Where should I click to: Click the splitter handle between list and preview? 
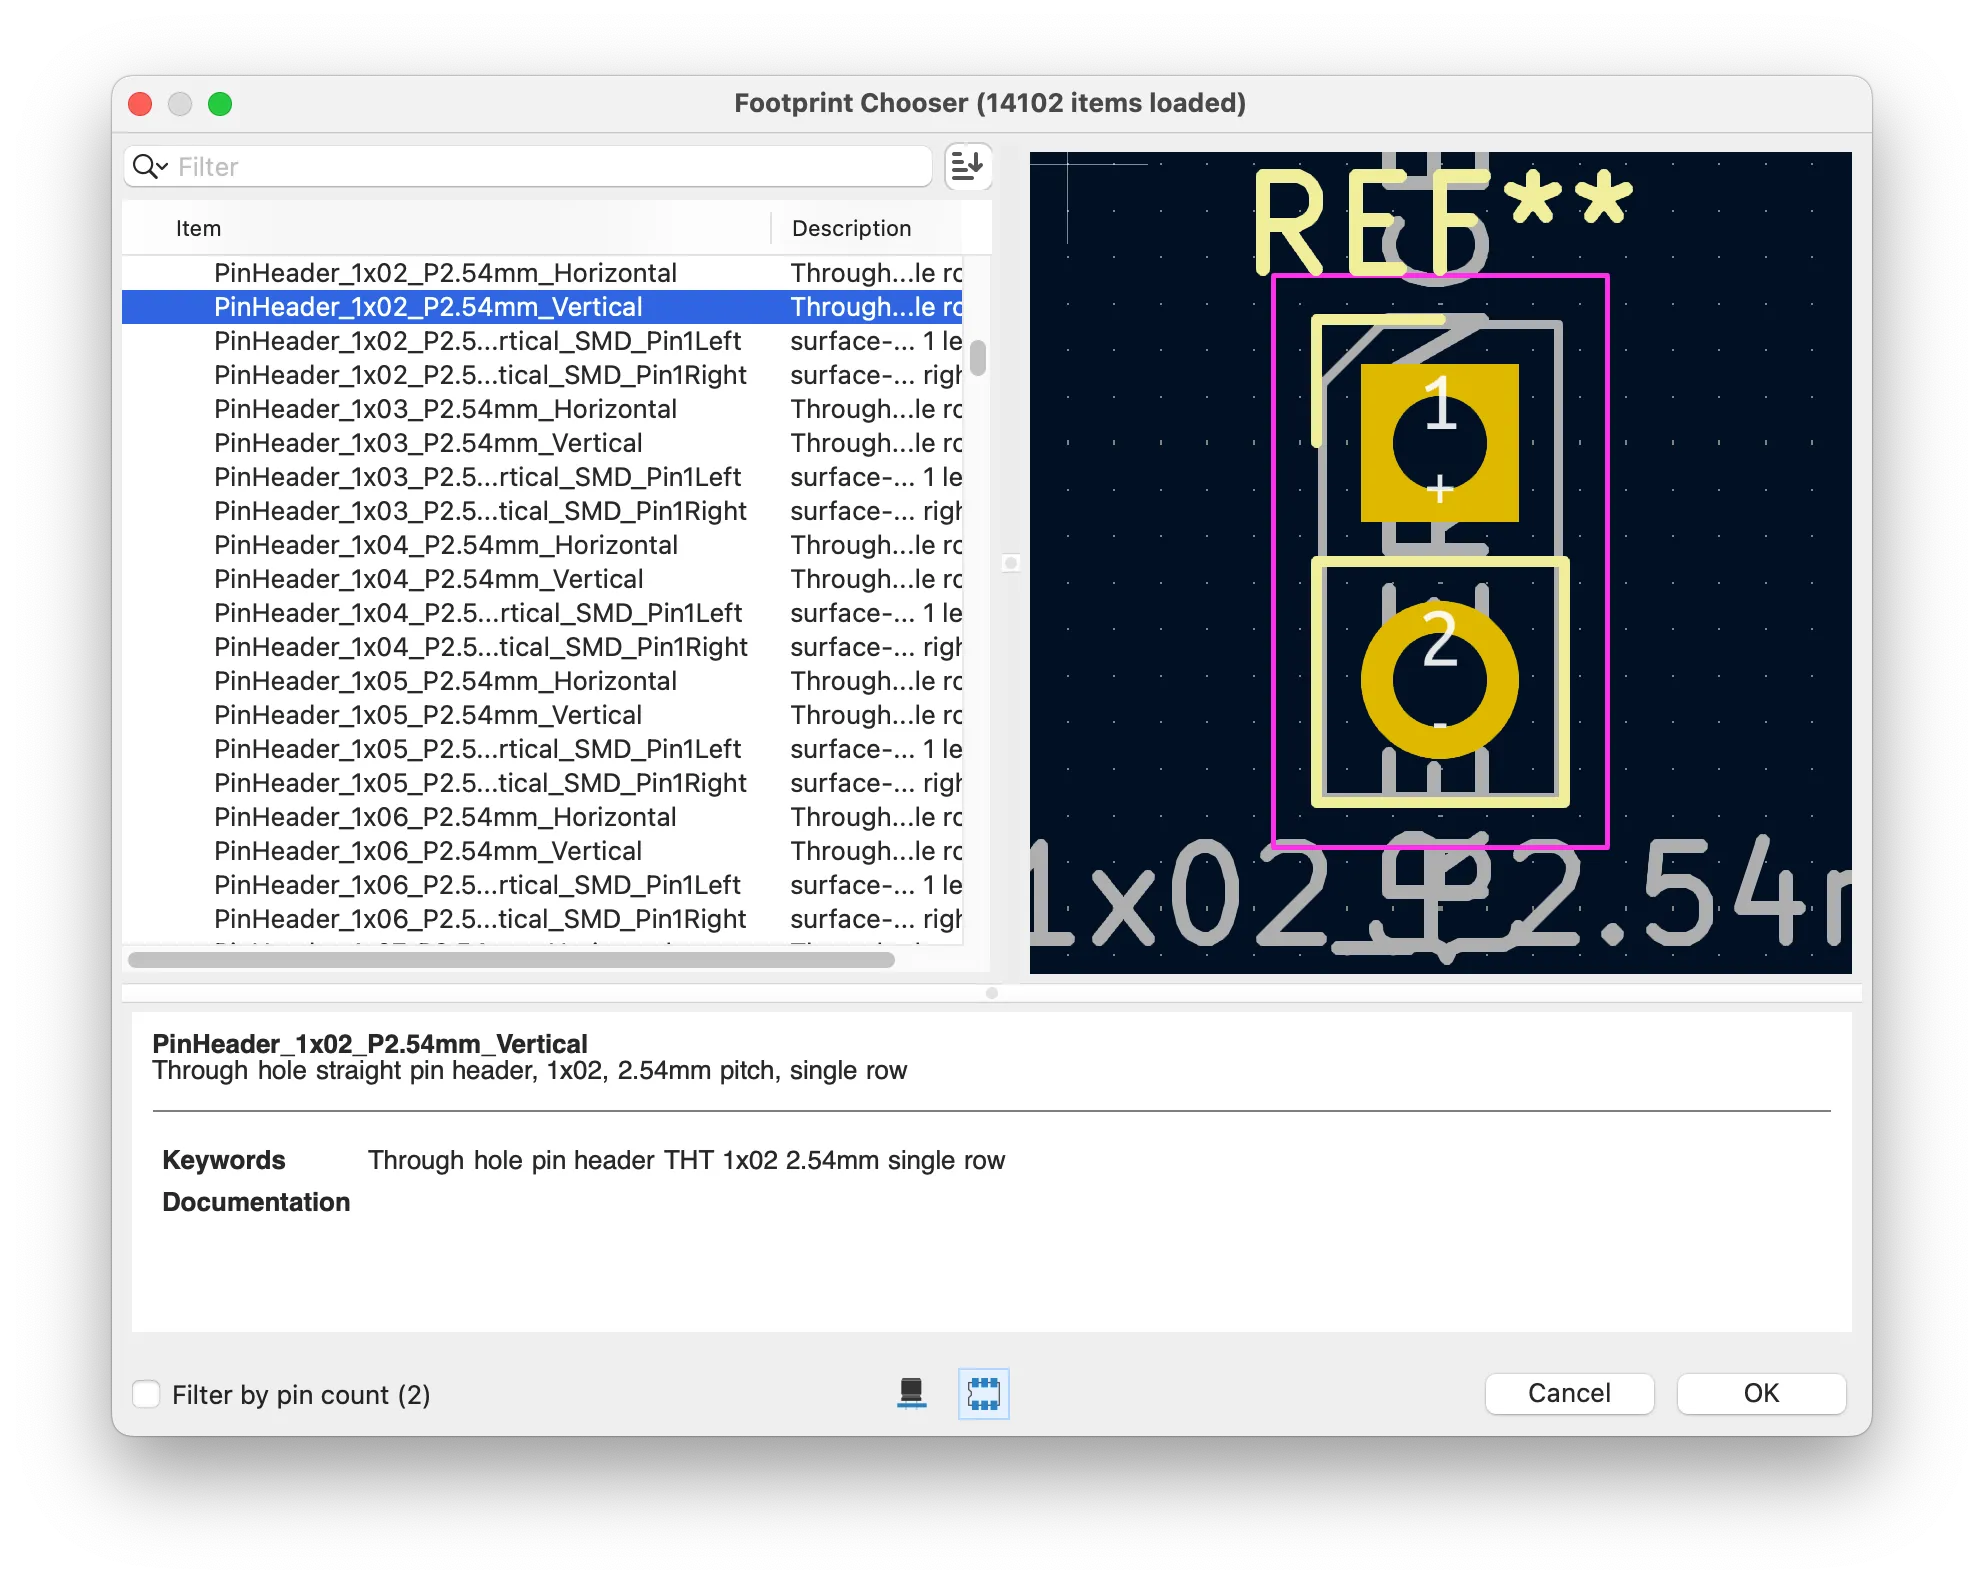1011,563
